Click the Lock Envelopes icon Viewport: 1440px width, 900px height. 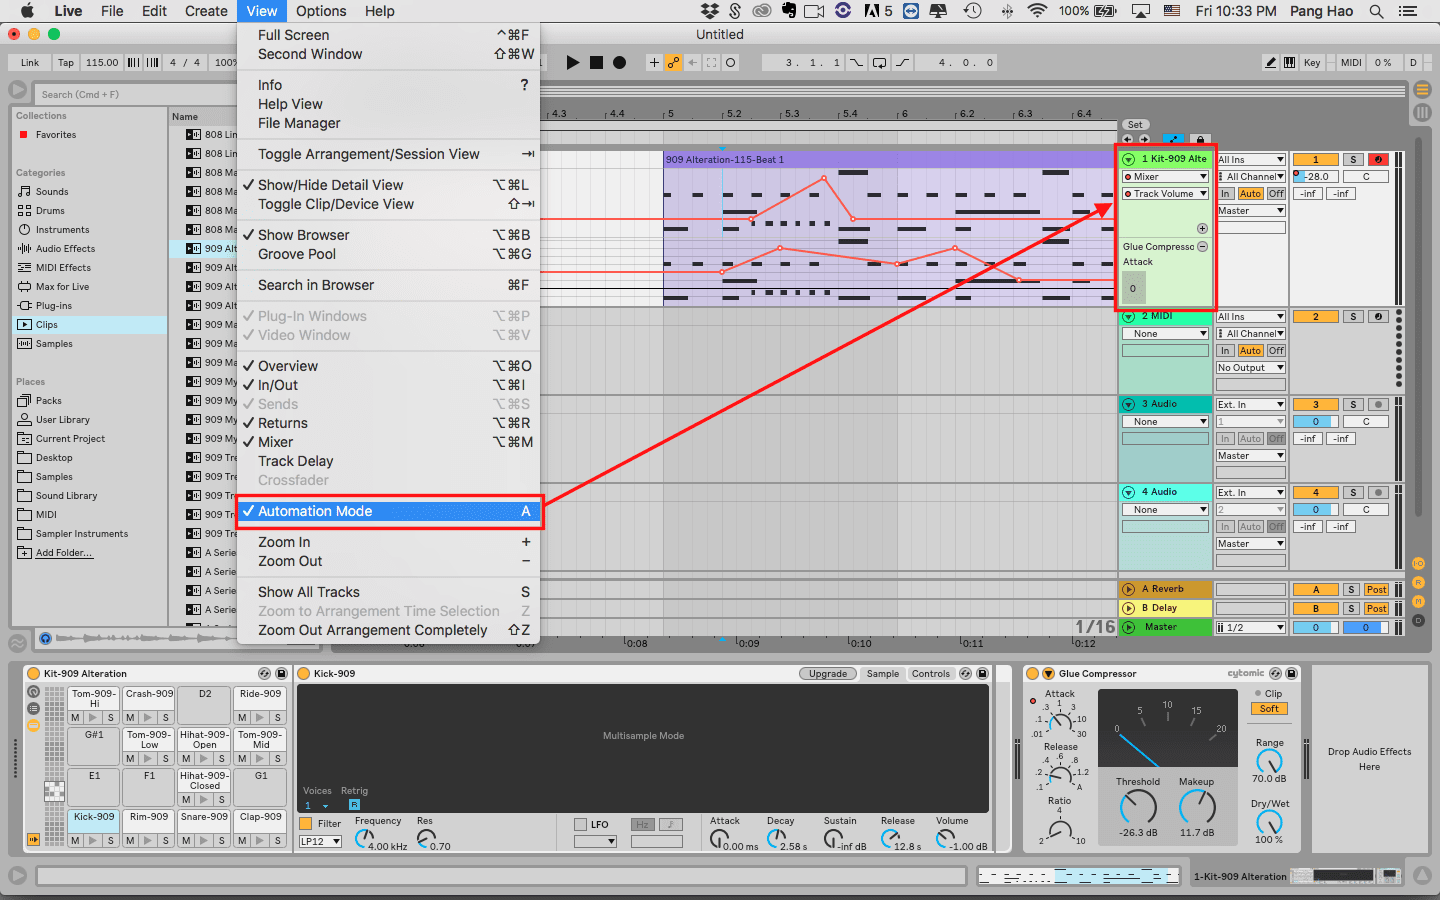(x=1200, y=140)
